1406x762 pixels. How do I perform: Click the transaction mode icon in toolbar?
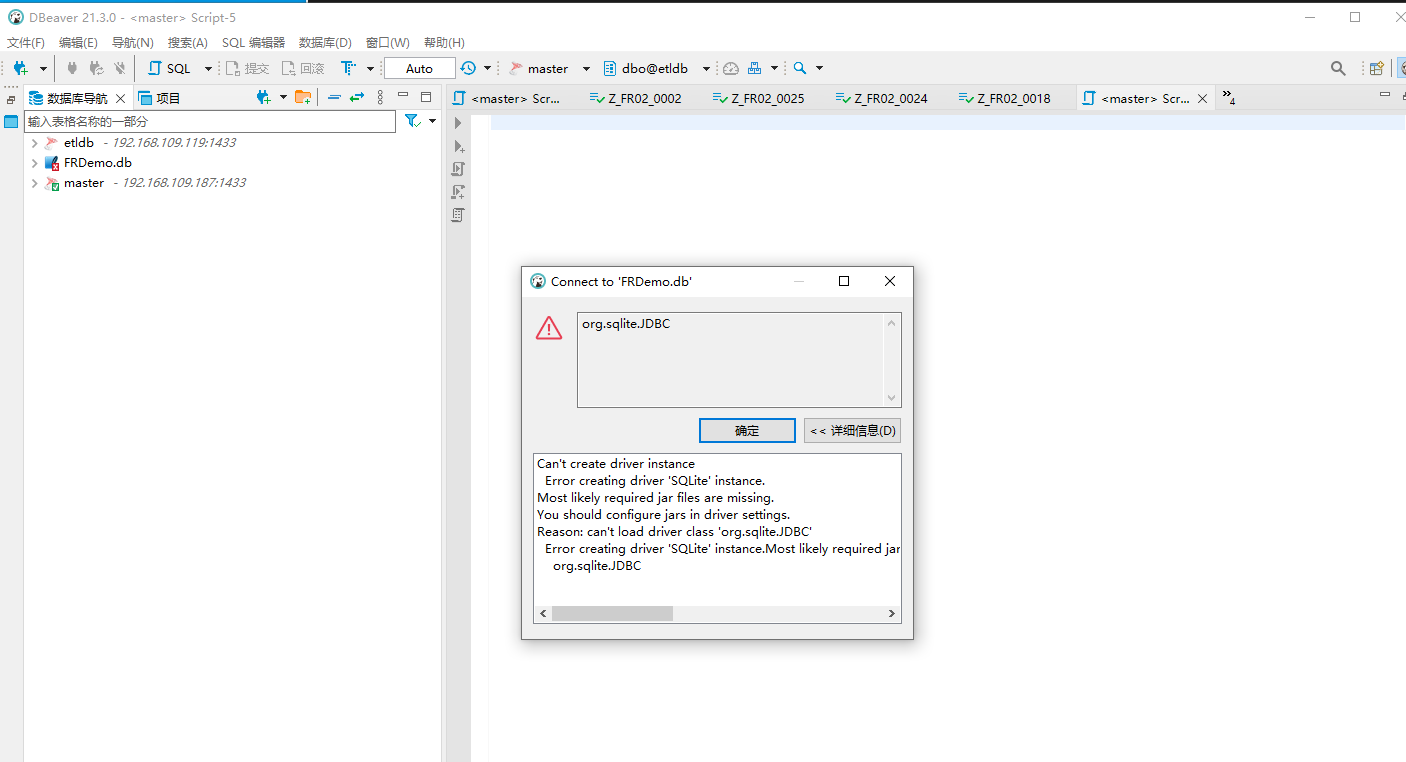click(x=348, y=68)
